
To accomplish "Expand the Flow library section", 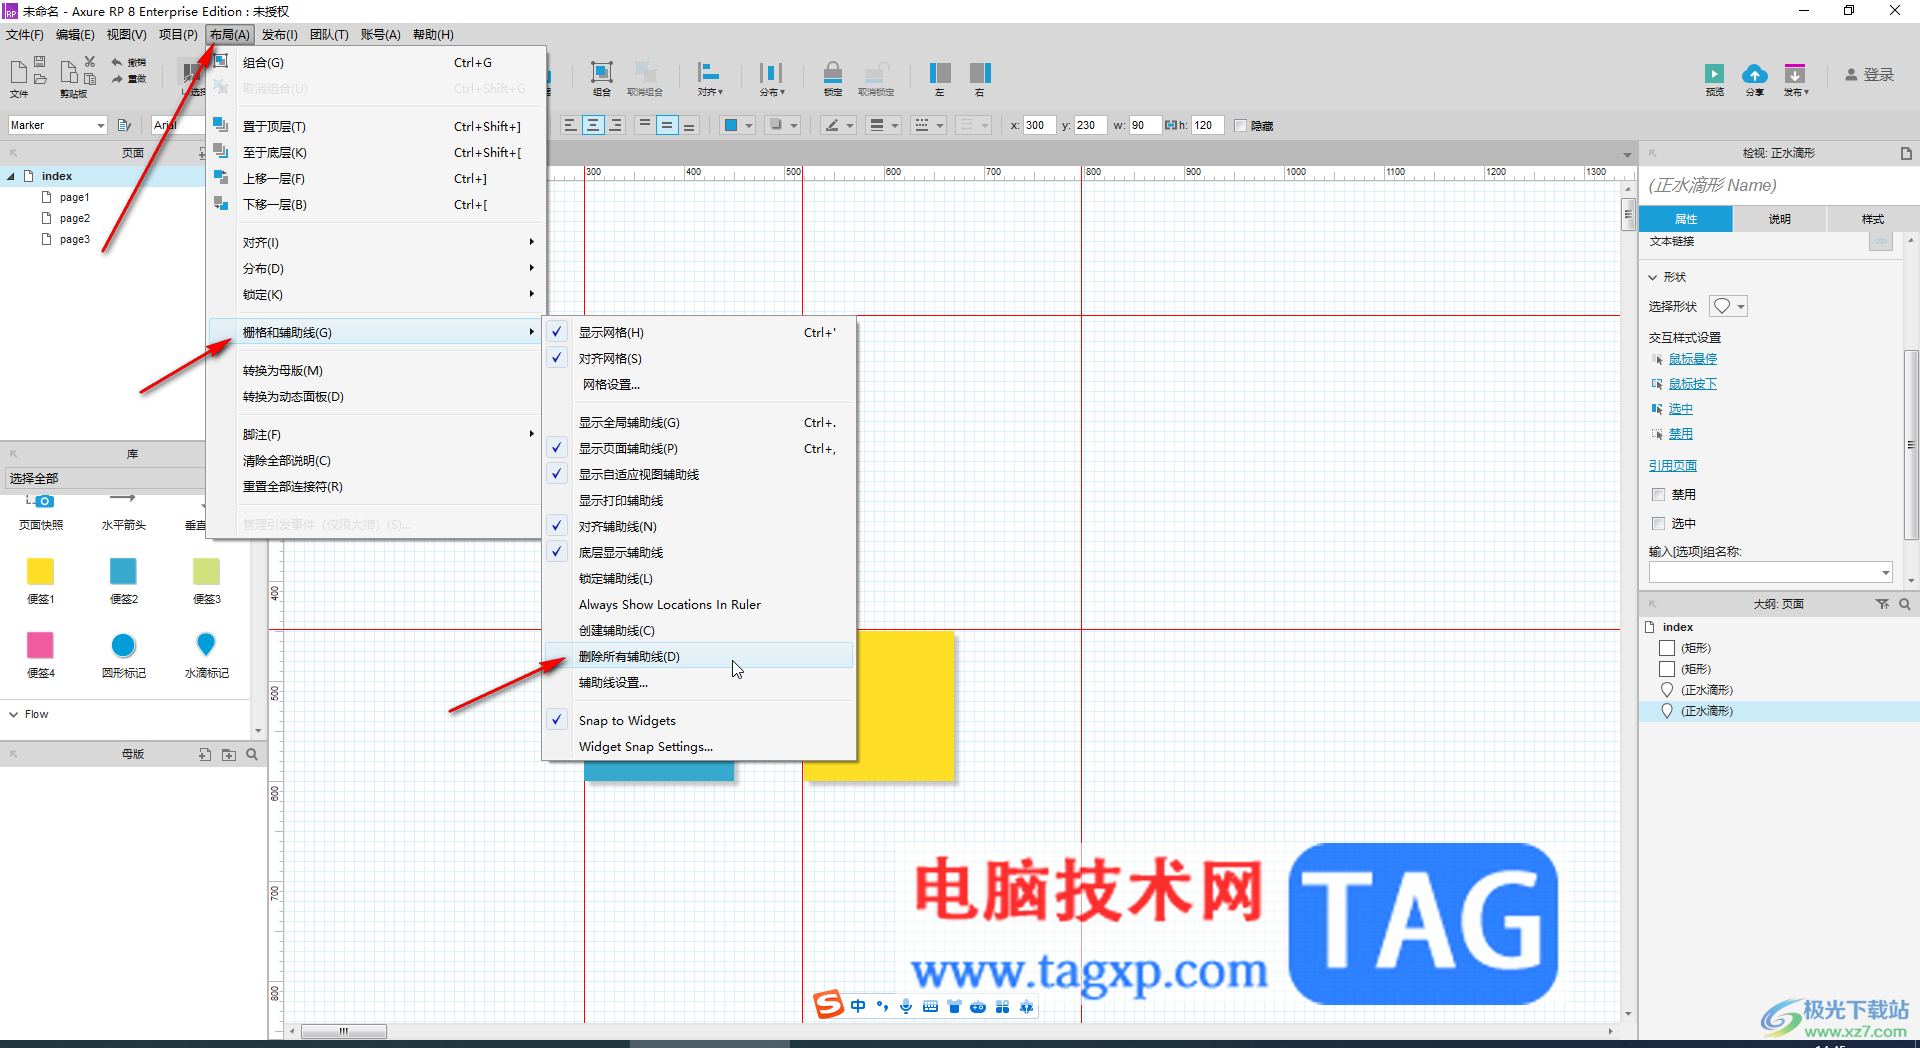I will pyautogui.click(x=14, y=714).
